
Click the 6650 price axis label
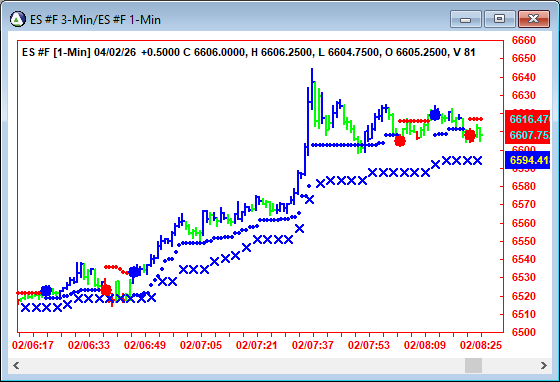point(524,58)
